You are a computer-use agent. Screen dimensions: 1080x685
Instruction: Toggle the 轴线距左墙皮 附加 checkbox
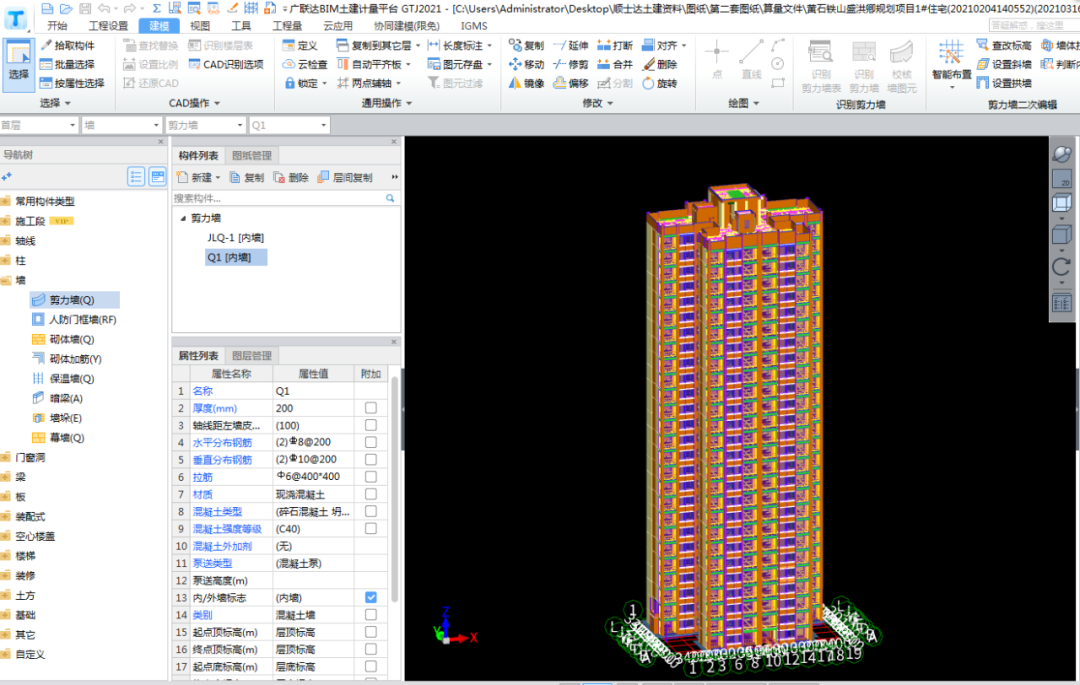371,425
